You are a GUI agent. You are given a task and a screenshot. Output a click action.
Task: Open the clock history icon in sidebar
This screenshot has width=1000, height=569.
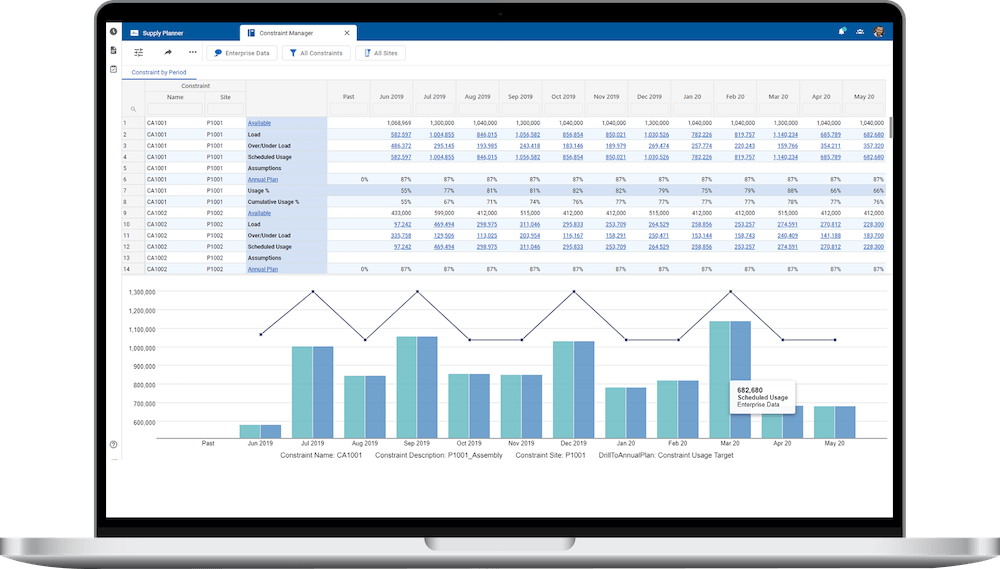pos(113,32)
